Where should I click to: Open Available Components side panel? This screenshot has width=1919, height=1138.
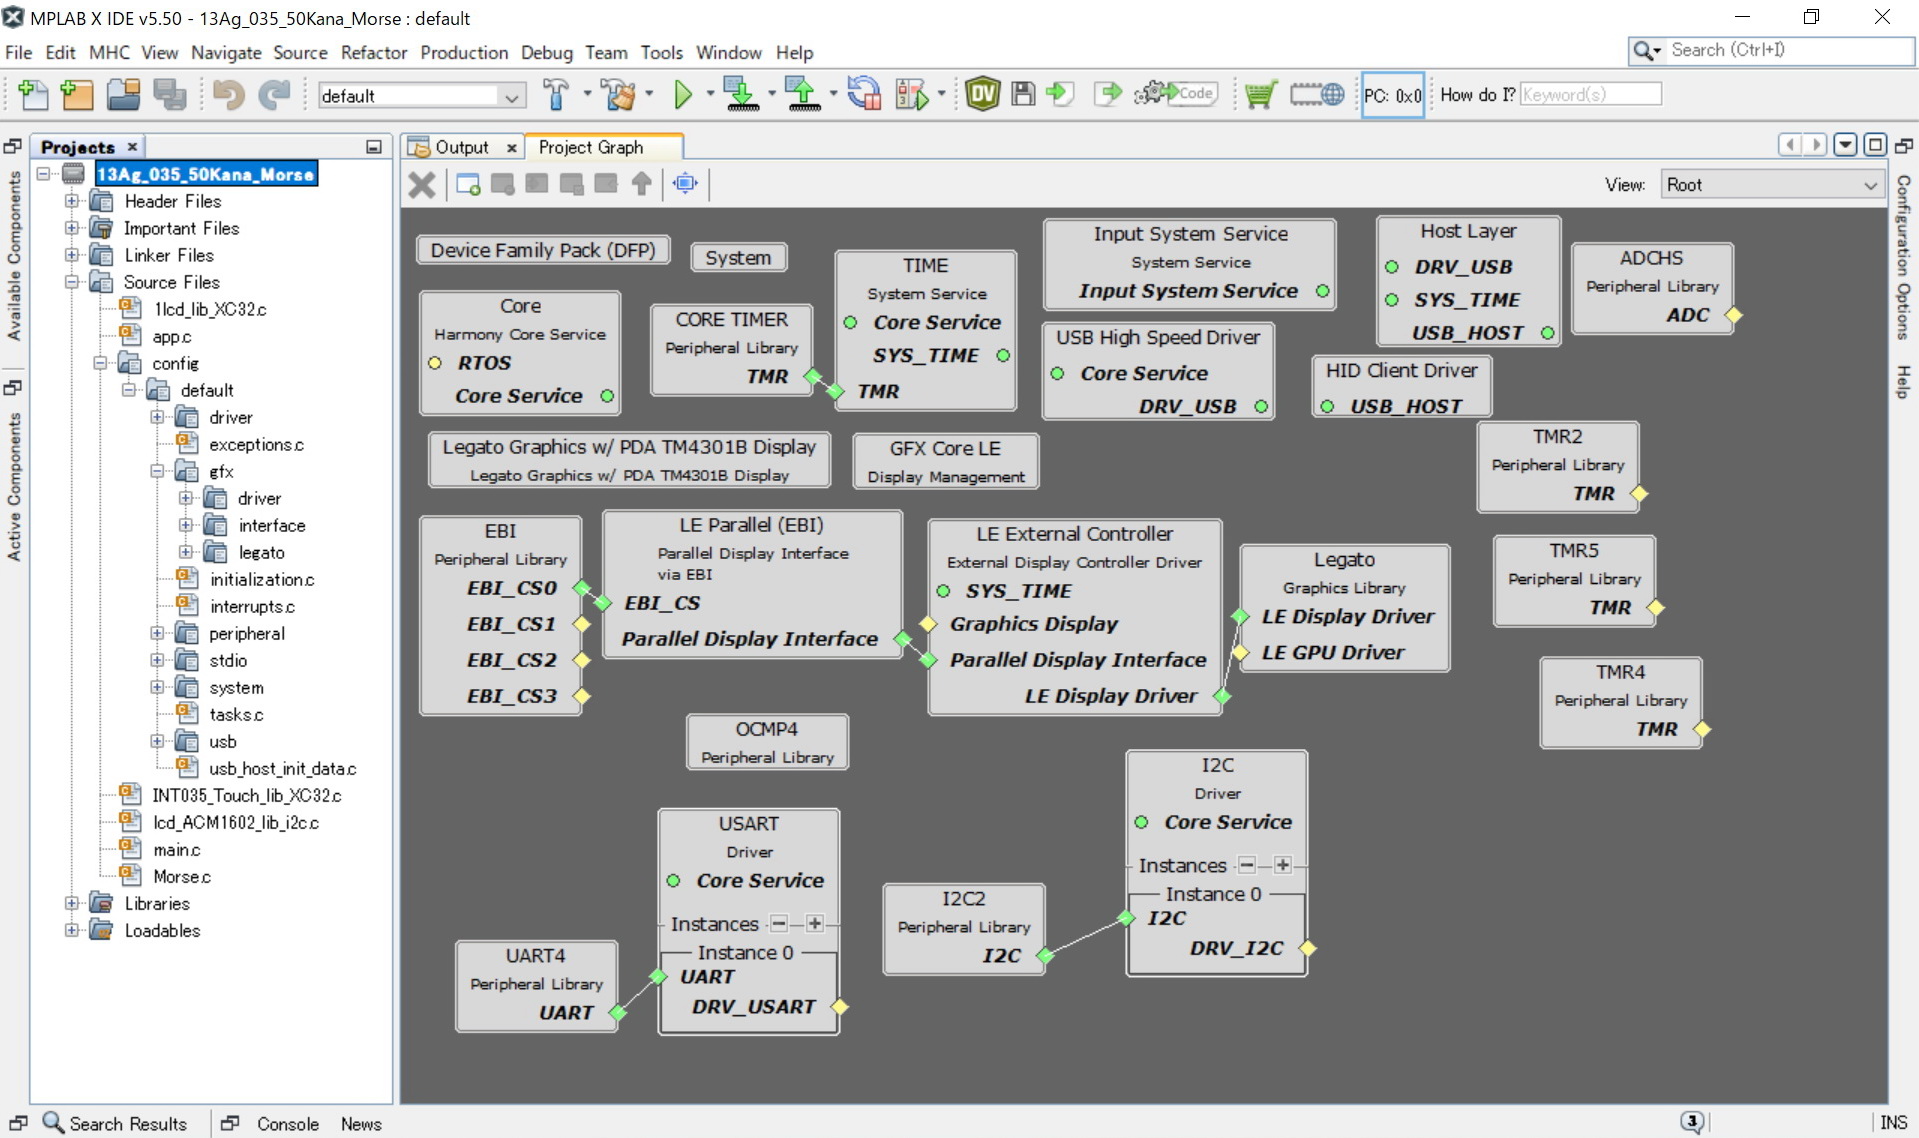14,257
